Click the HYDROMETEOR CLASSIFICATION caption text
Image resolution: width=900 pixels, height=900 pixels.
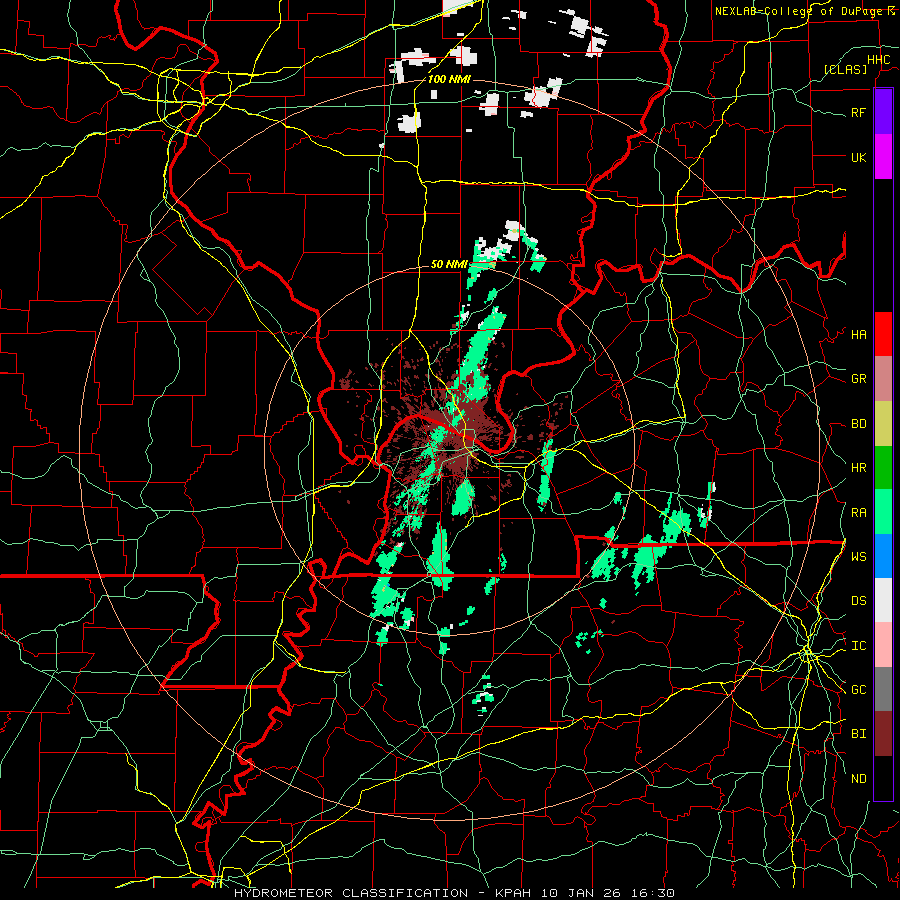351,893
